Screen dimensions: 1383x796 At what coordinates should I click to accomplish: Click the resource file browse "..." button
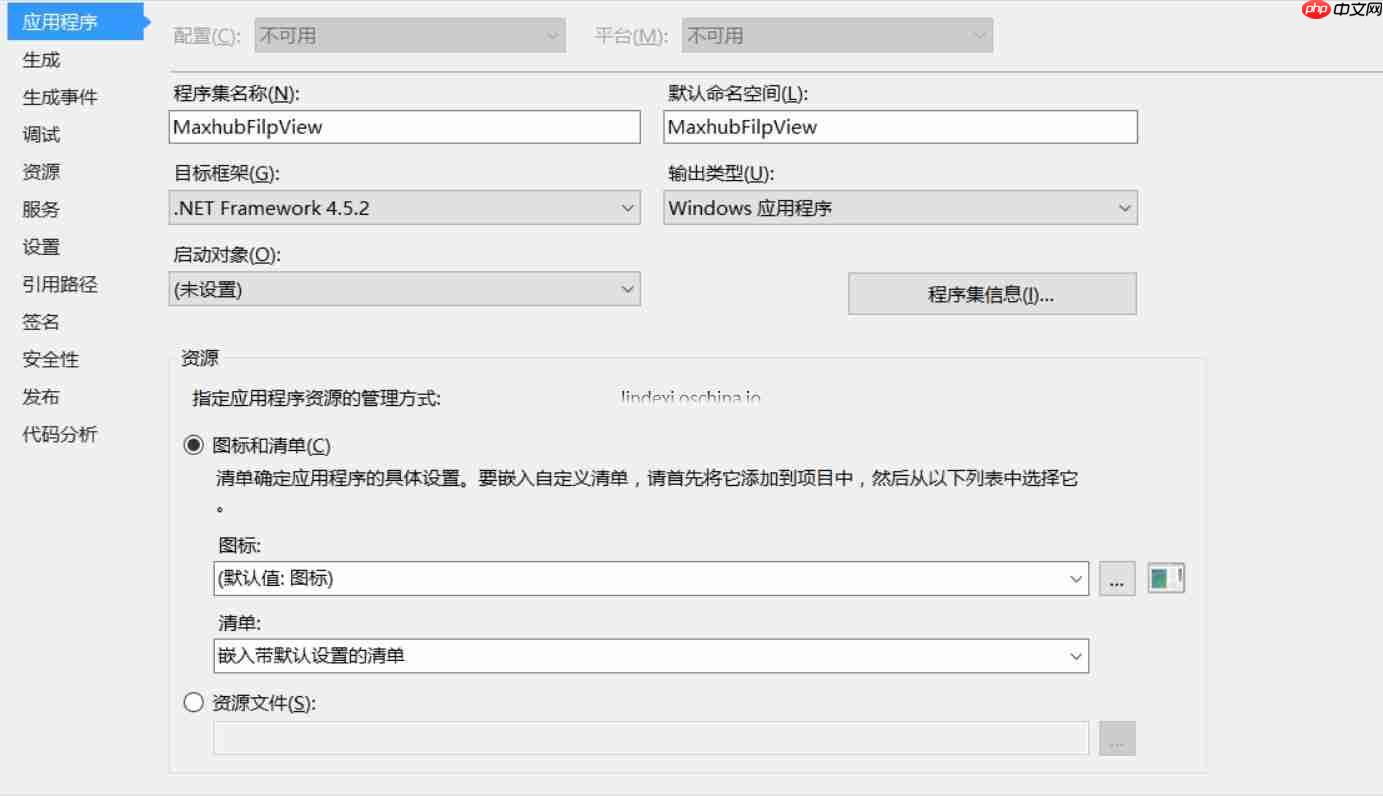point(1117,738)
